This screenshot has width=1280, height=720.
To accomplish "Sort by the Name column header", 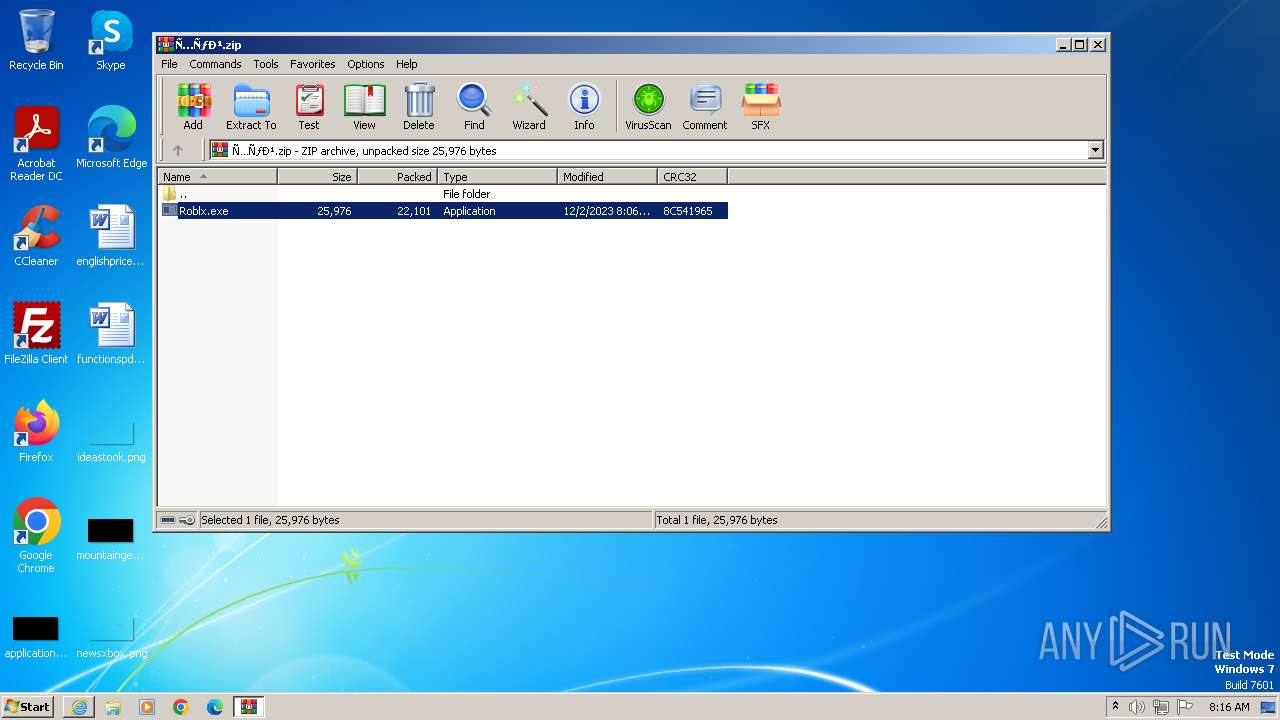I will (218, 177).
